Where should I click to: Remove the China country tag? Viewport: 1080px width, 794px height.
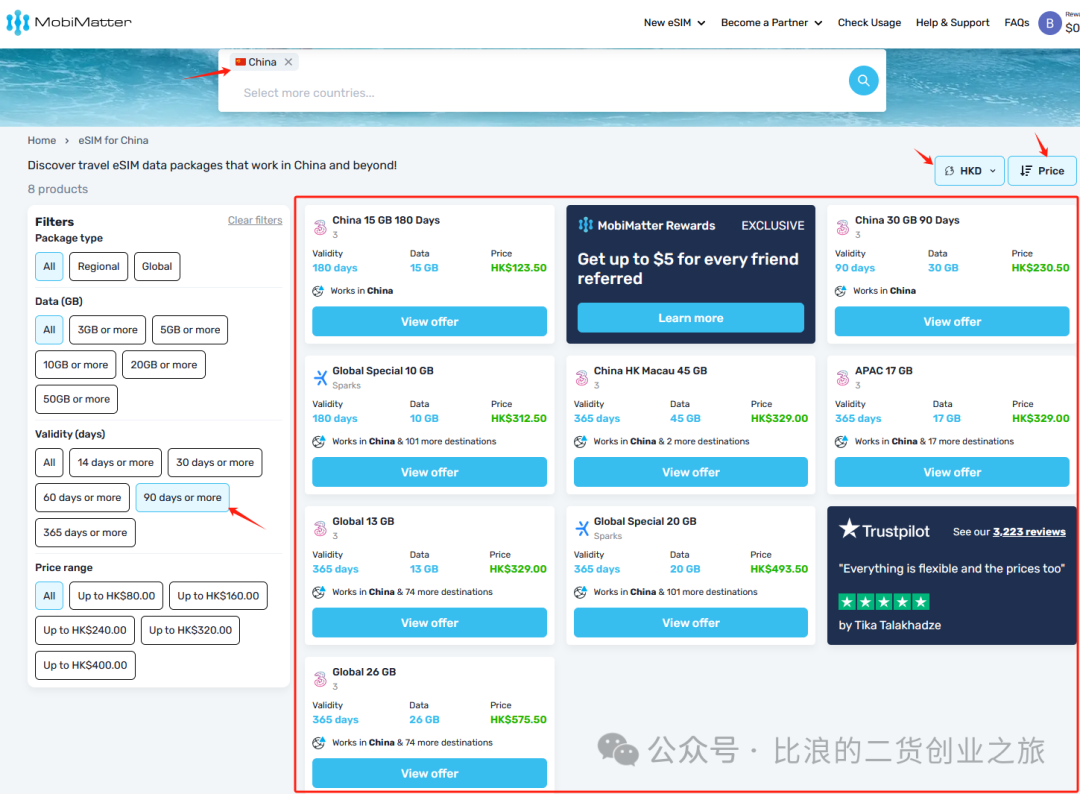289,62
